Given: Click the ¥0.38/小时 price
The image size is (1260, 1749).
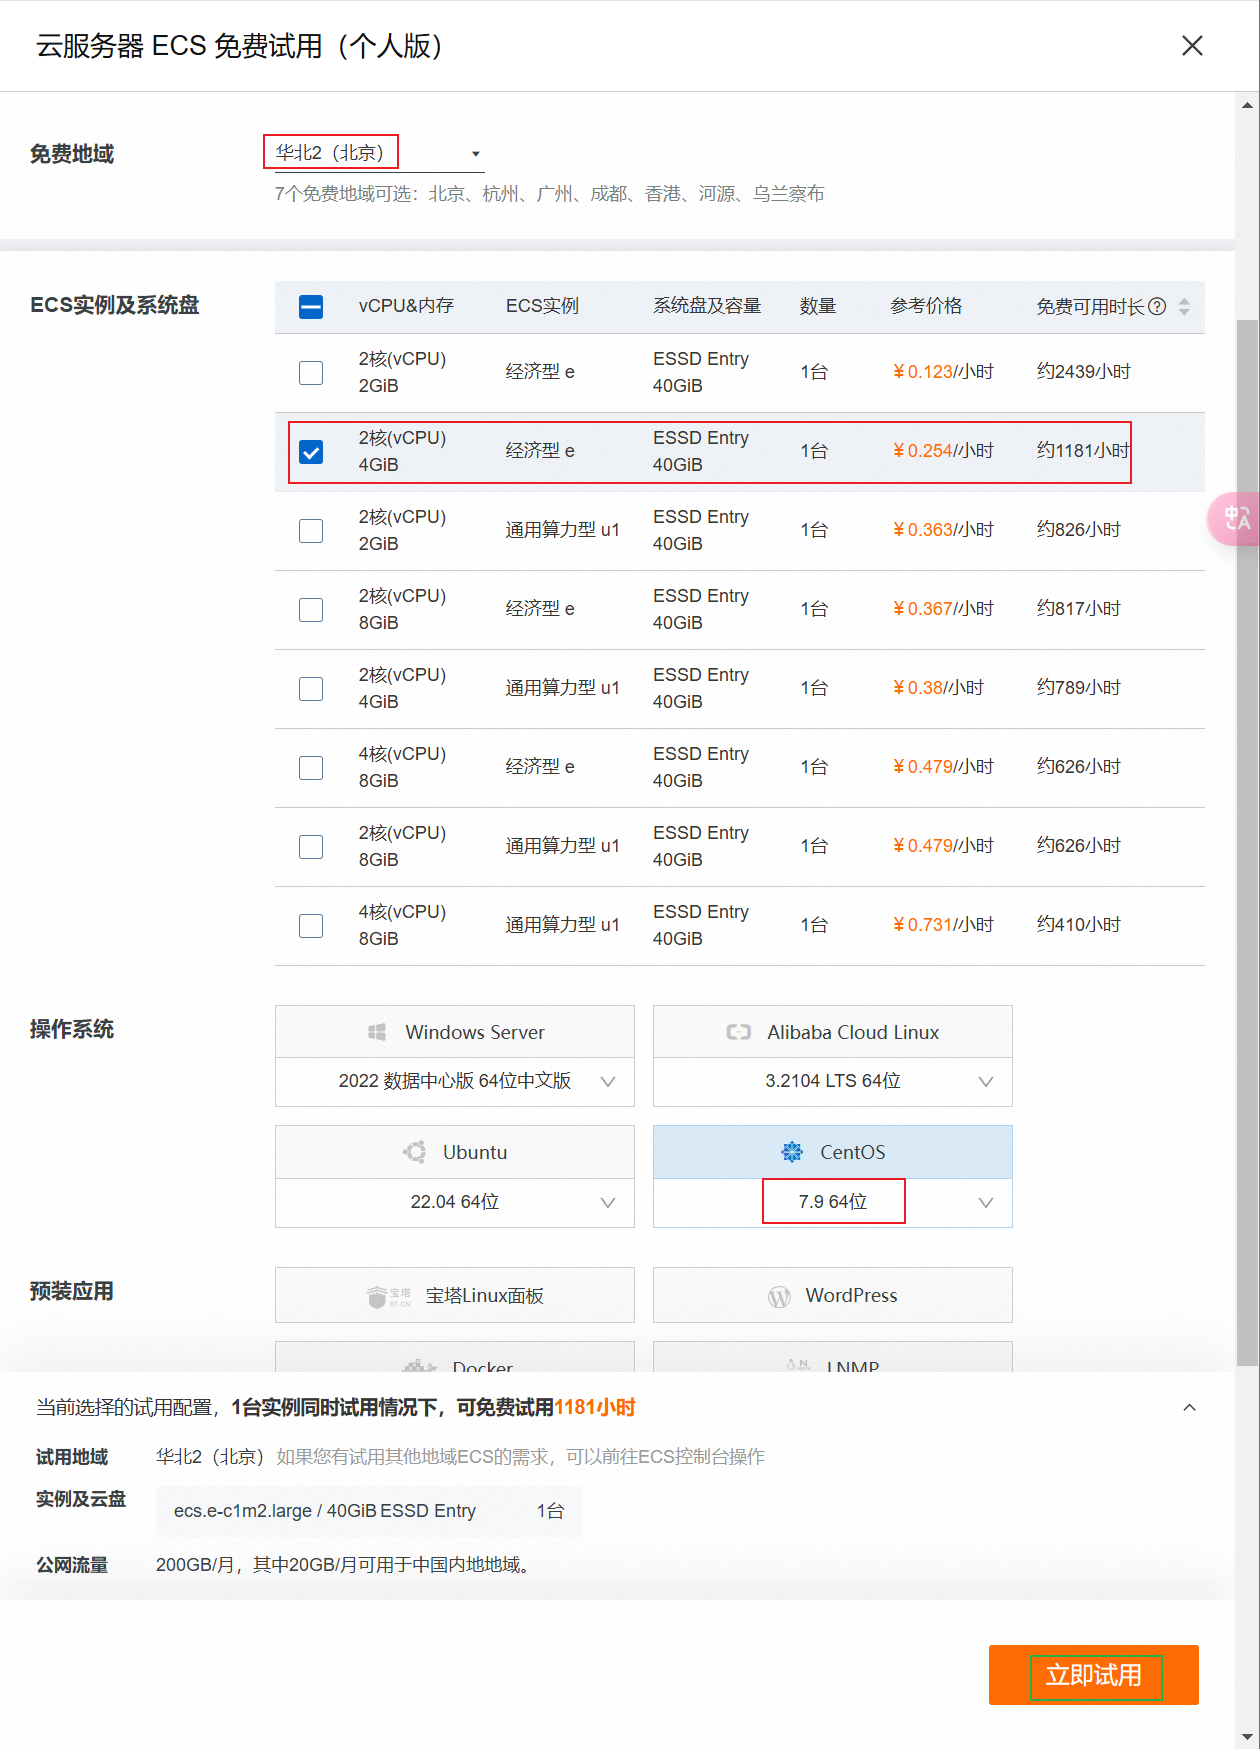Looking at the screenshot, I should (x=938, y=688).
